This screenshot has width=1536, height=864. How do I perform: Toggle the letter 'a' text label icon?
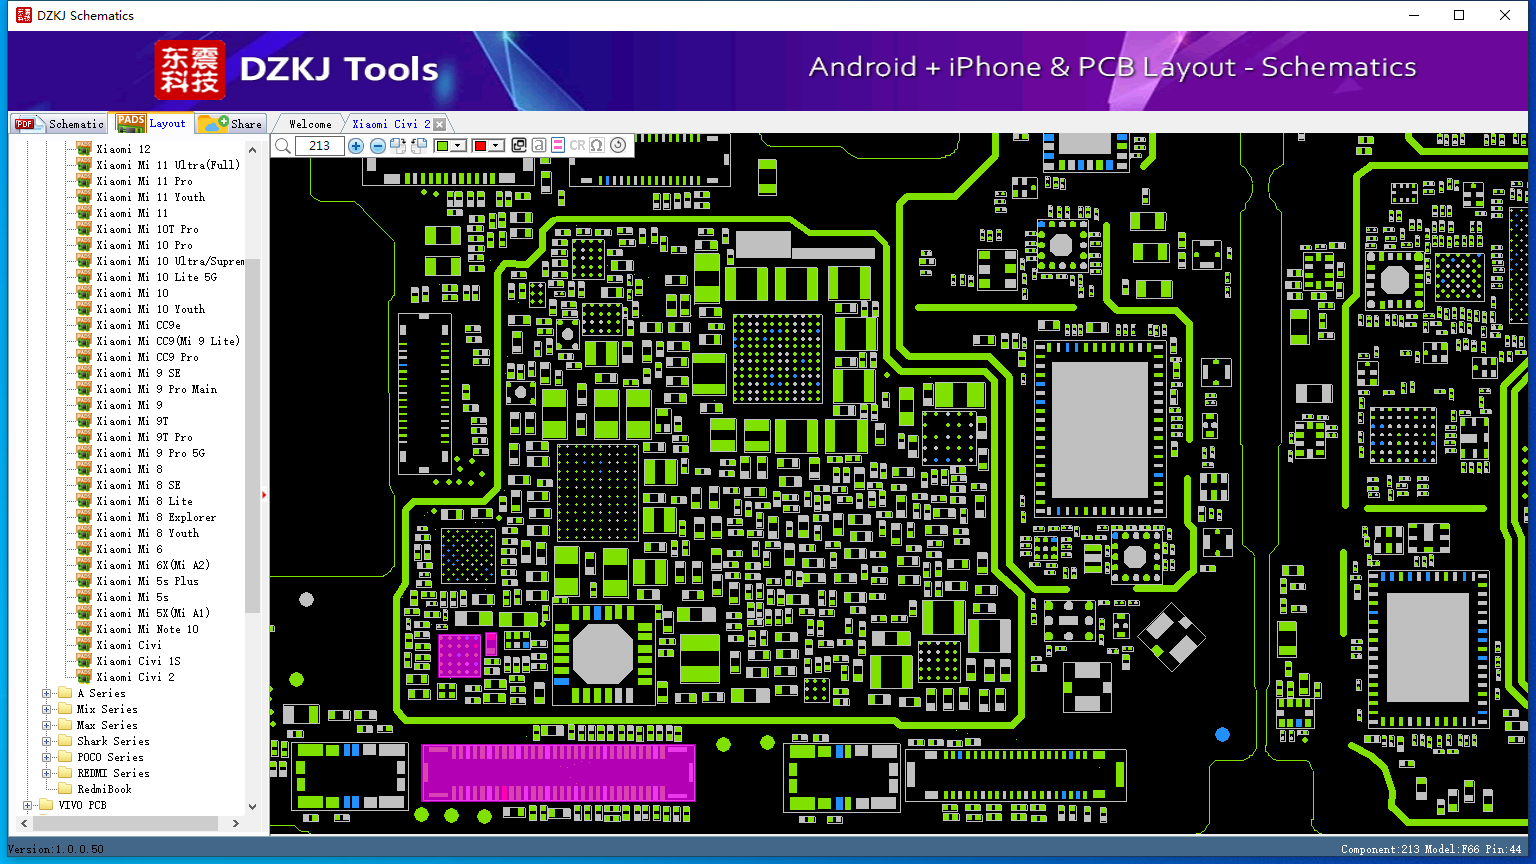click(539, 146)
